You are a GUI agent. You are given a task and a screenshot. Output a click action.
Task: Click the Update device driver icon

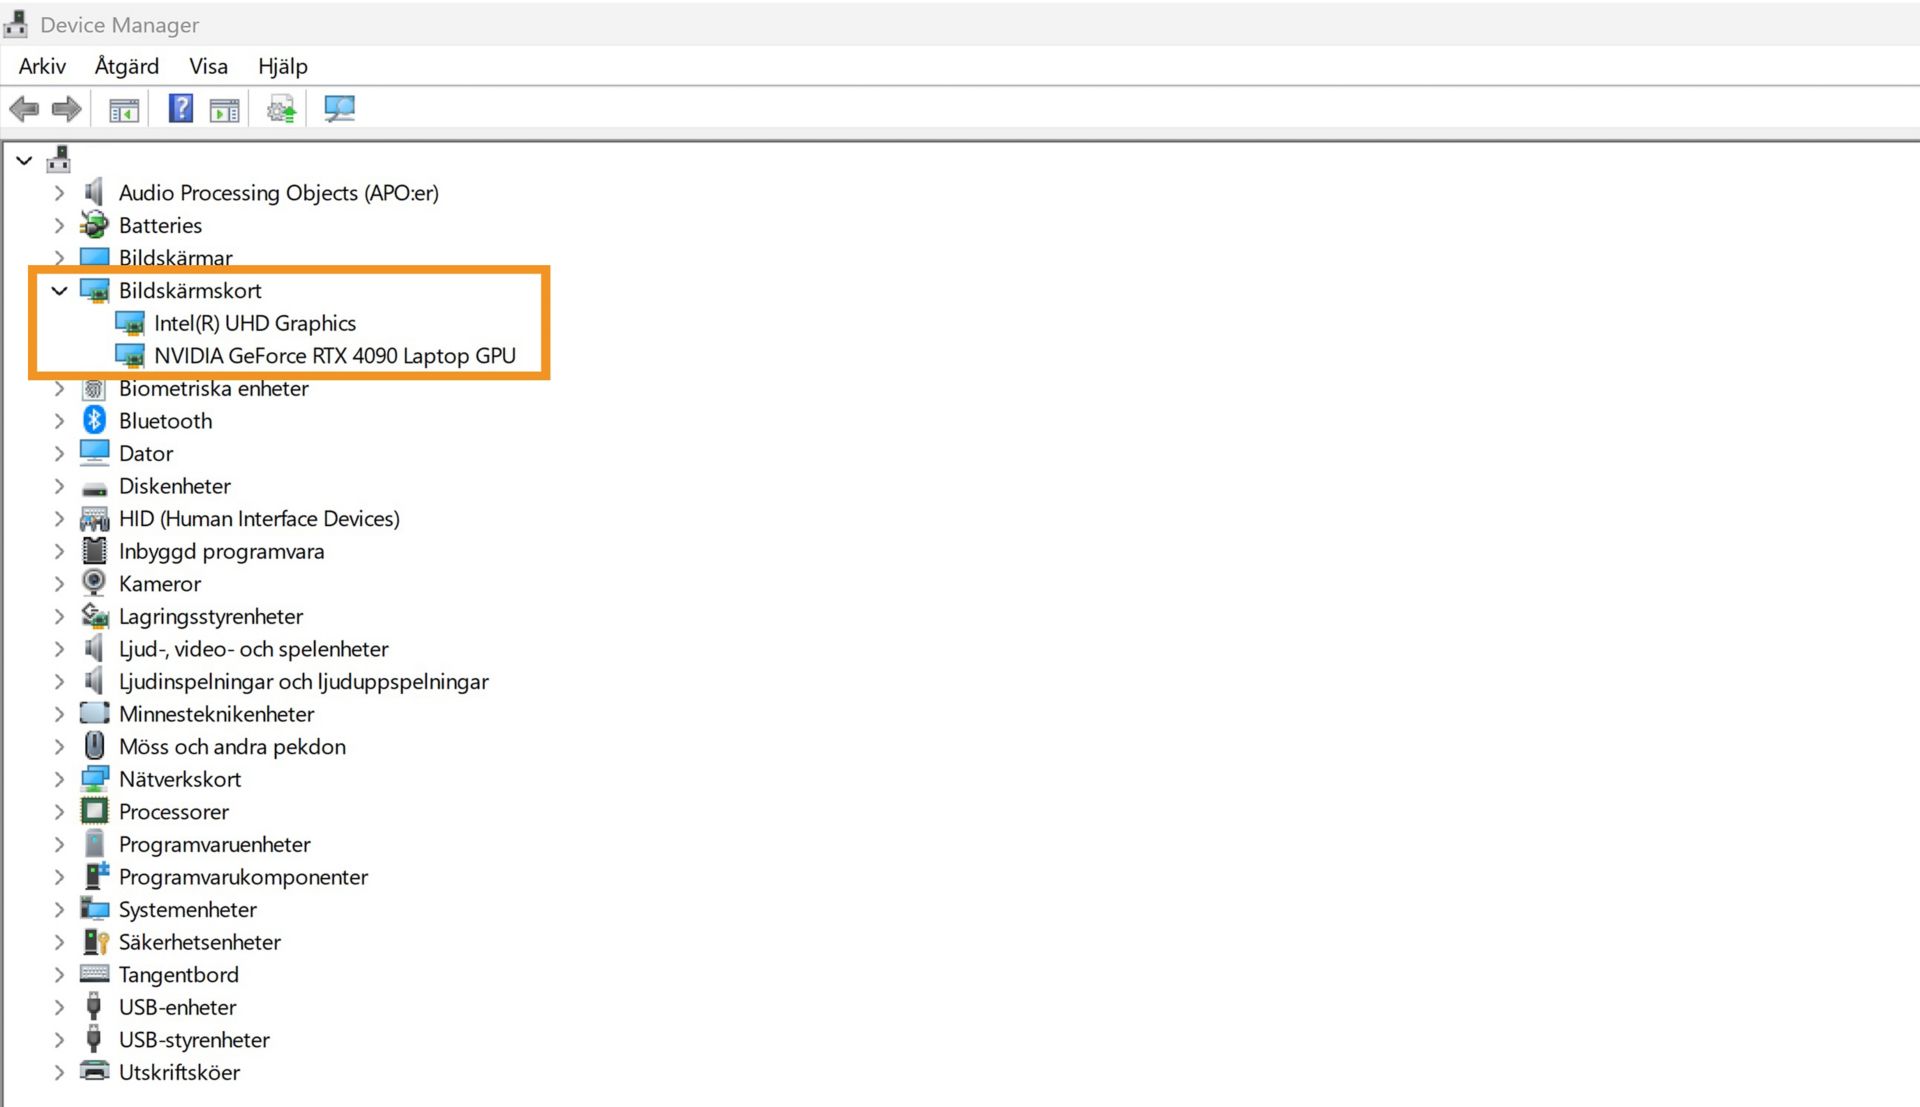coord(282,109)
